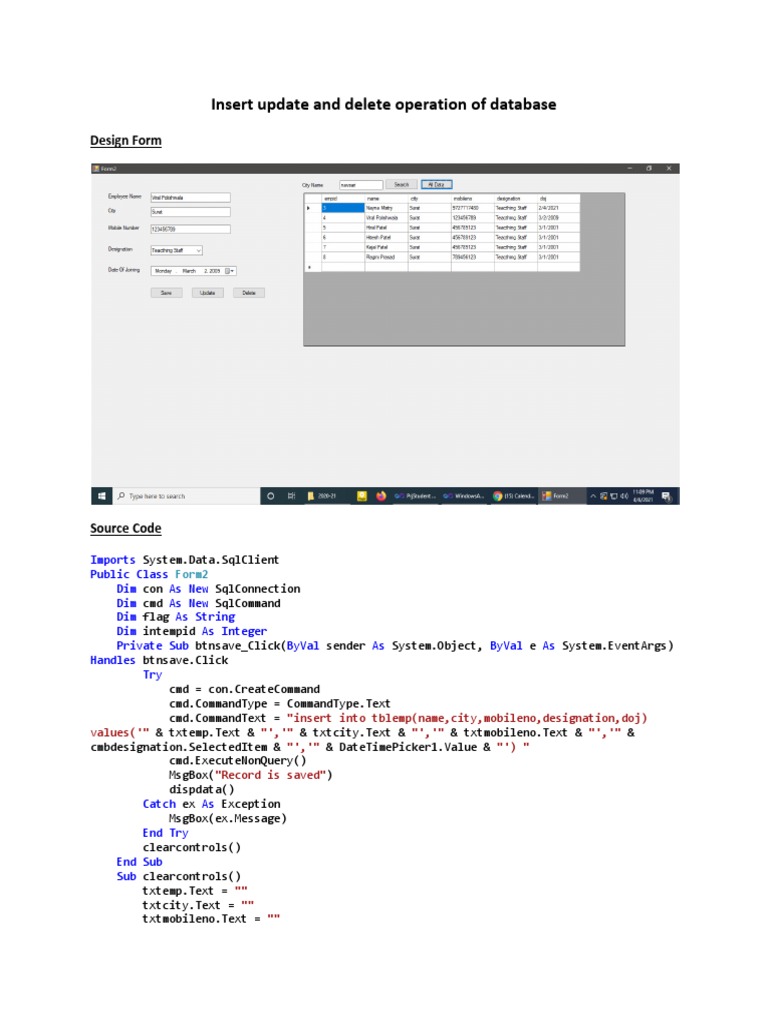Screen dimensions: 768x1024
Task: Click the calendar icon in date picker
Action: pos(227,271)
